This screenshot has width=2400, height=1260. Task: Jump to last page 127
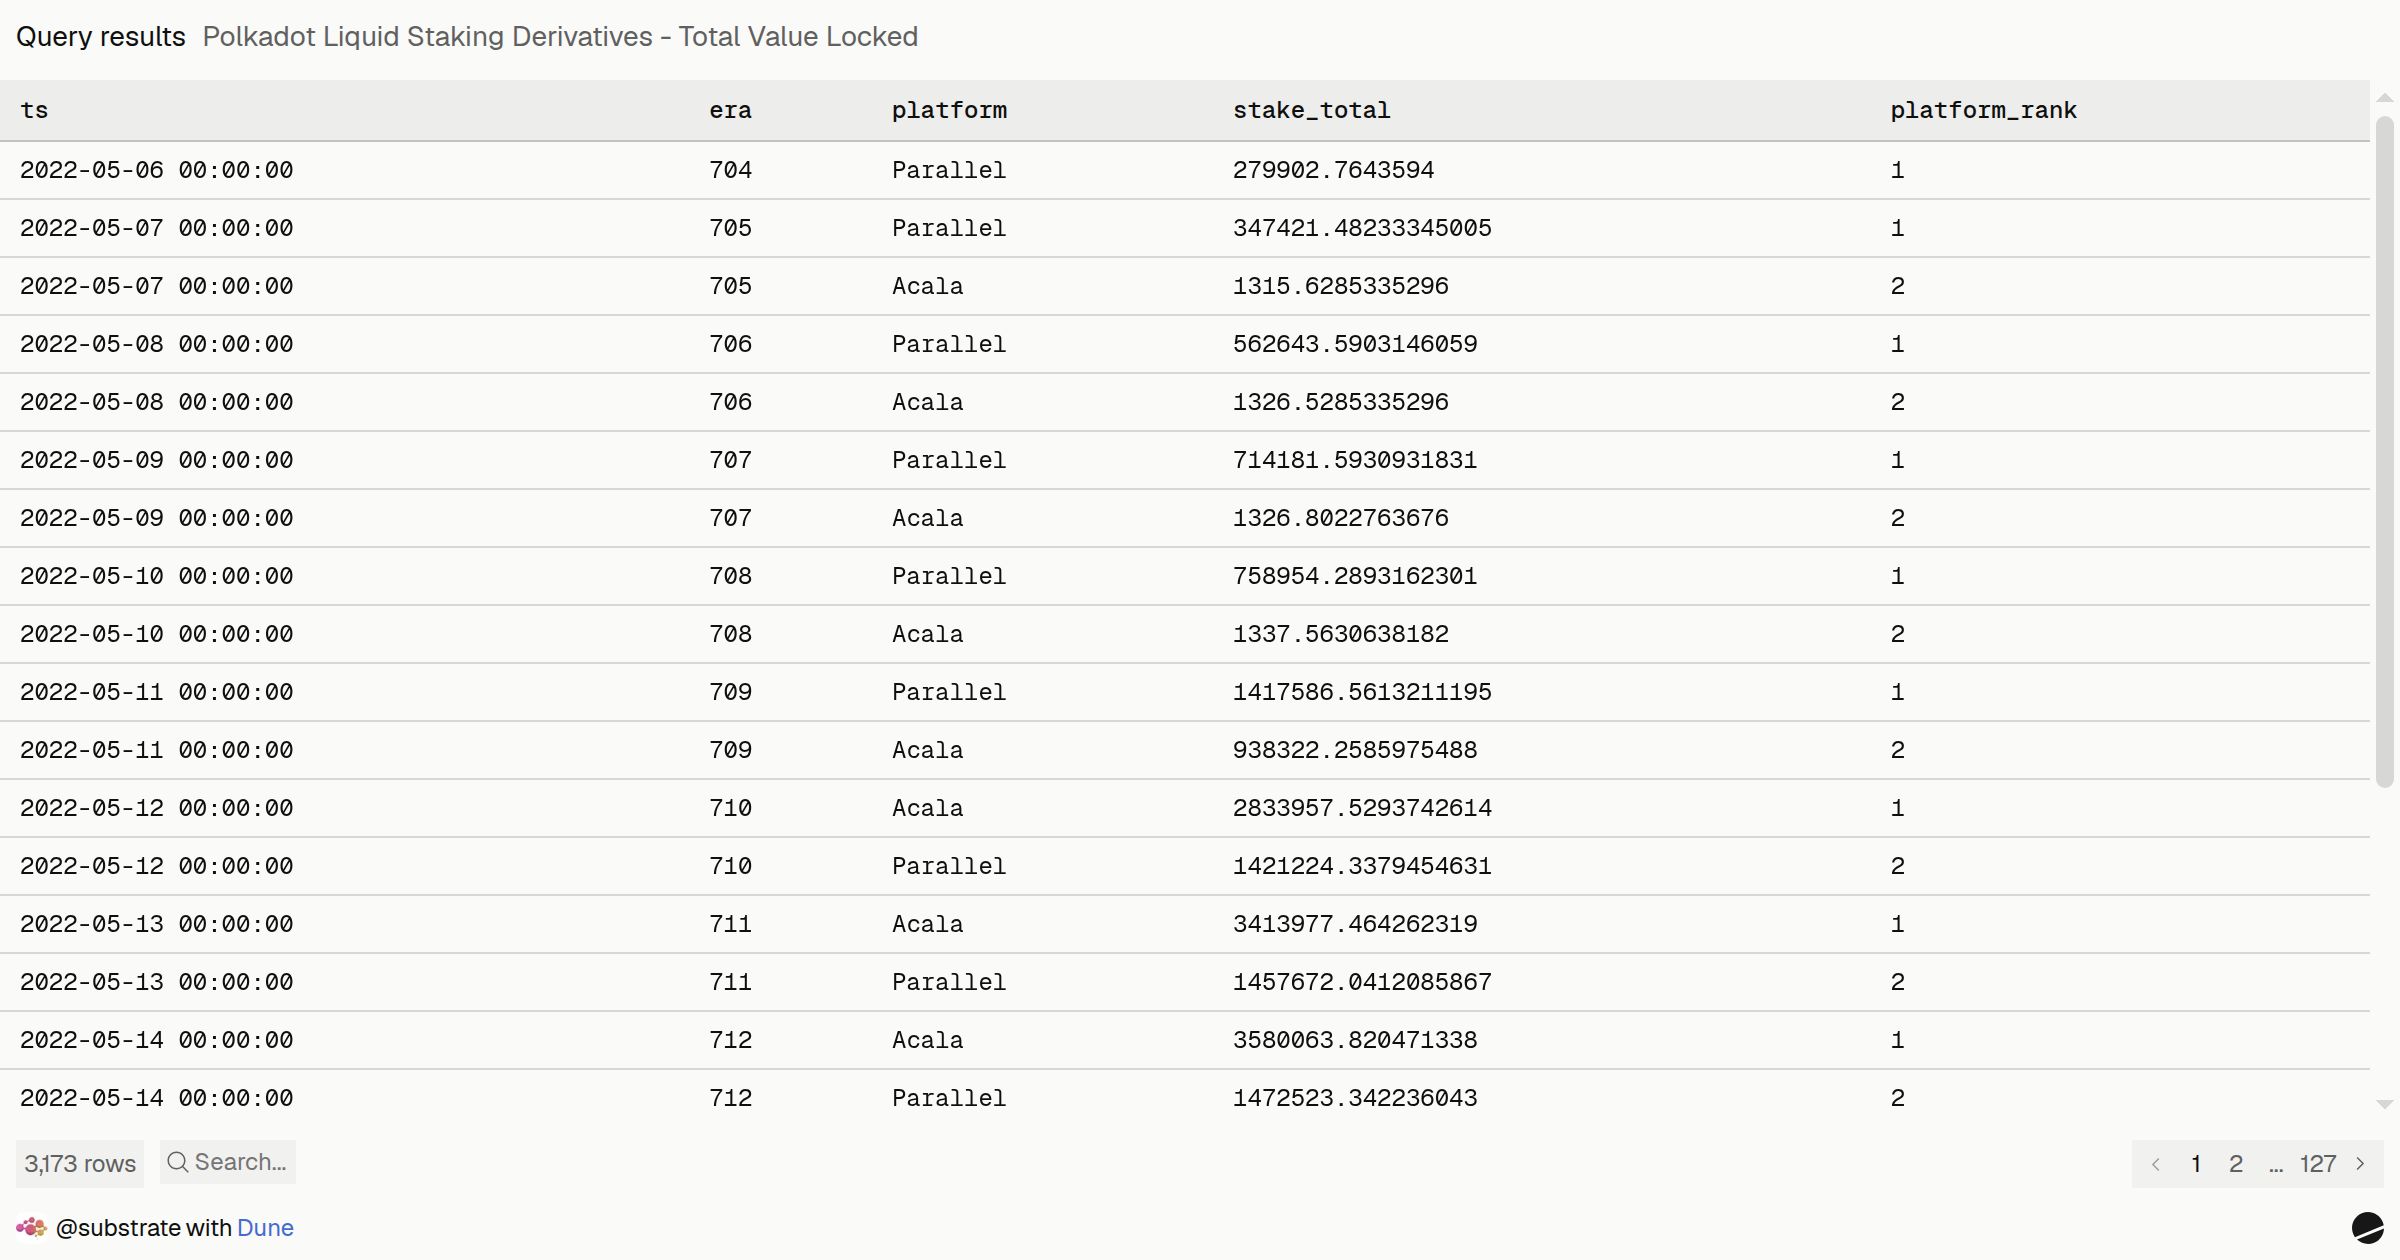[x=2318, y=1164]
